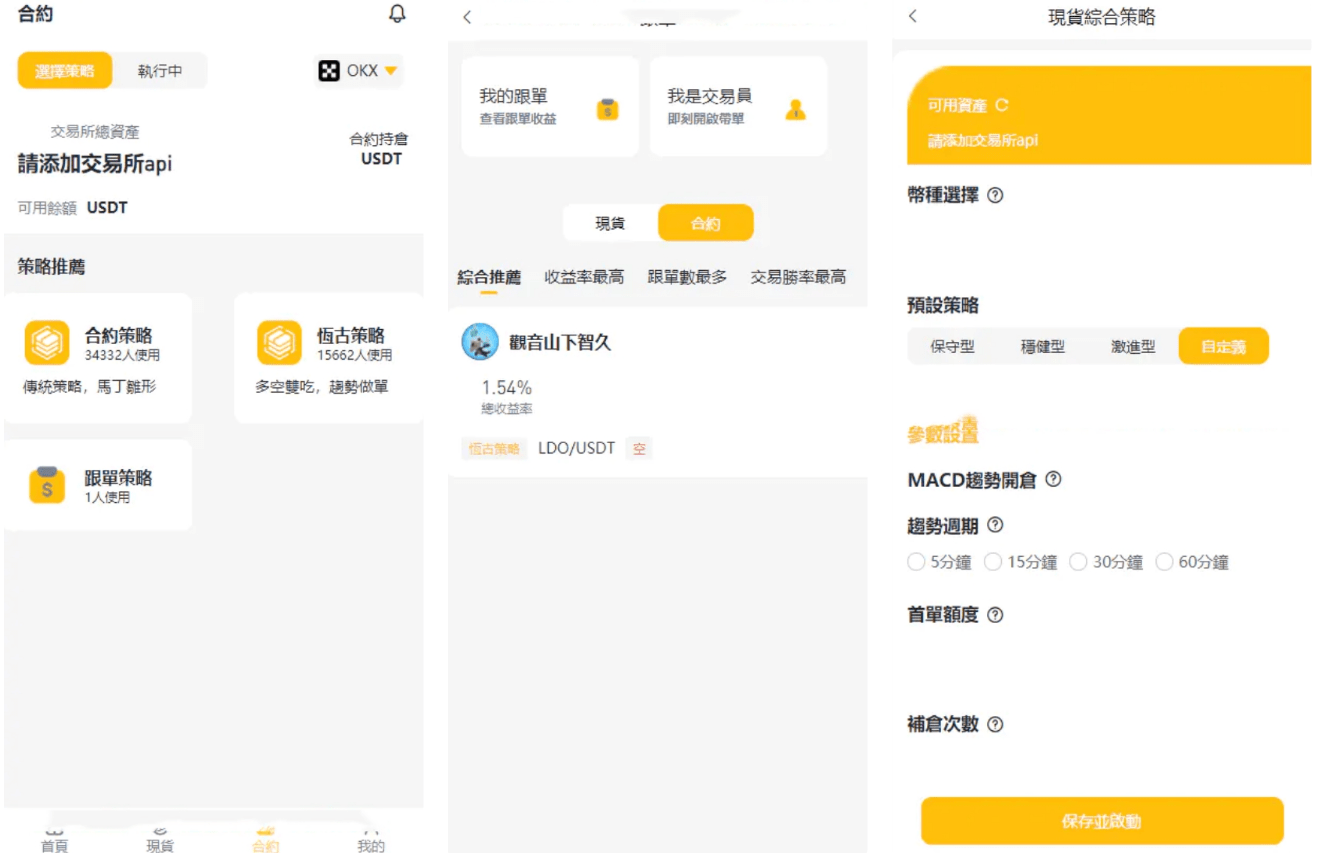Image resolution: width=1322 pixels, height=853 pixels.
Task: Switch to 收益率最高 sorting tab
Action: (x=584, y=277)
